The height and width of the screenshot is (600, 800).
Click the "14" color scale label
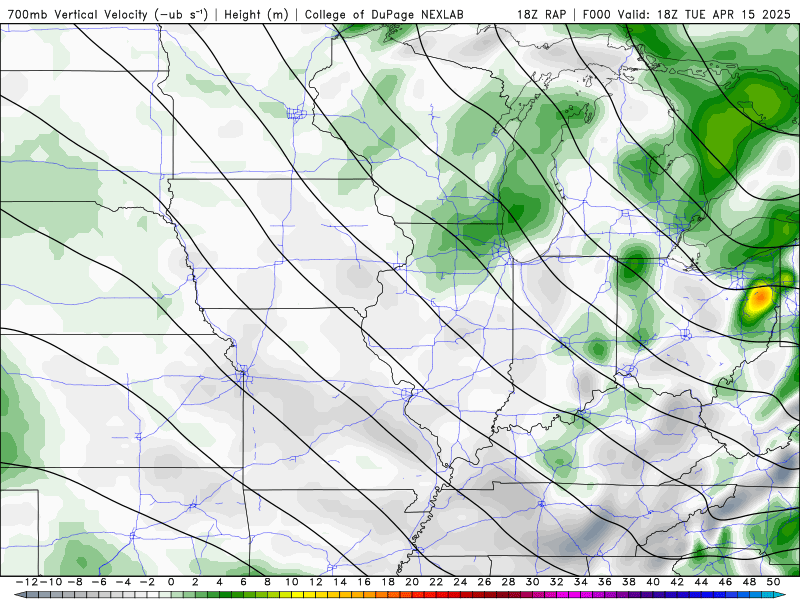(340, 582)
